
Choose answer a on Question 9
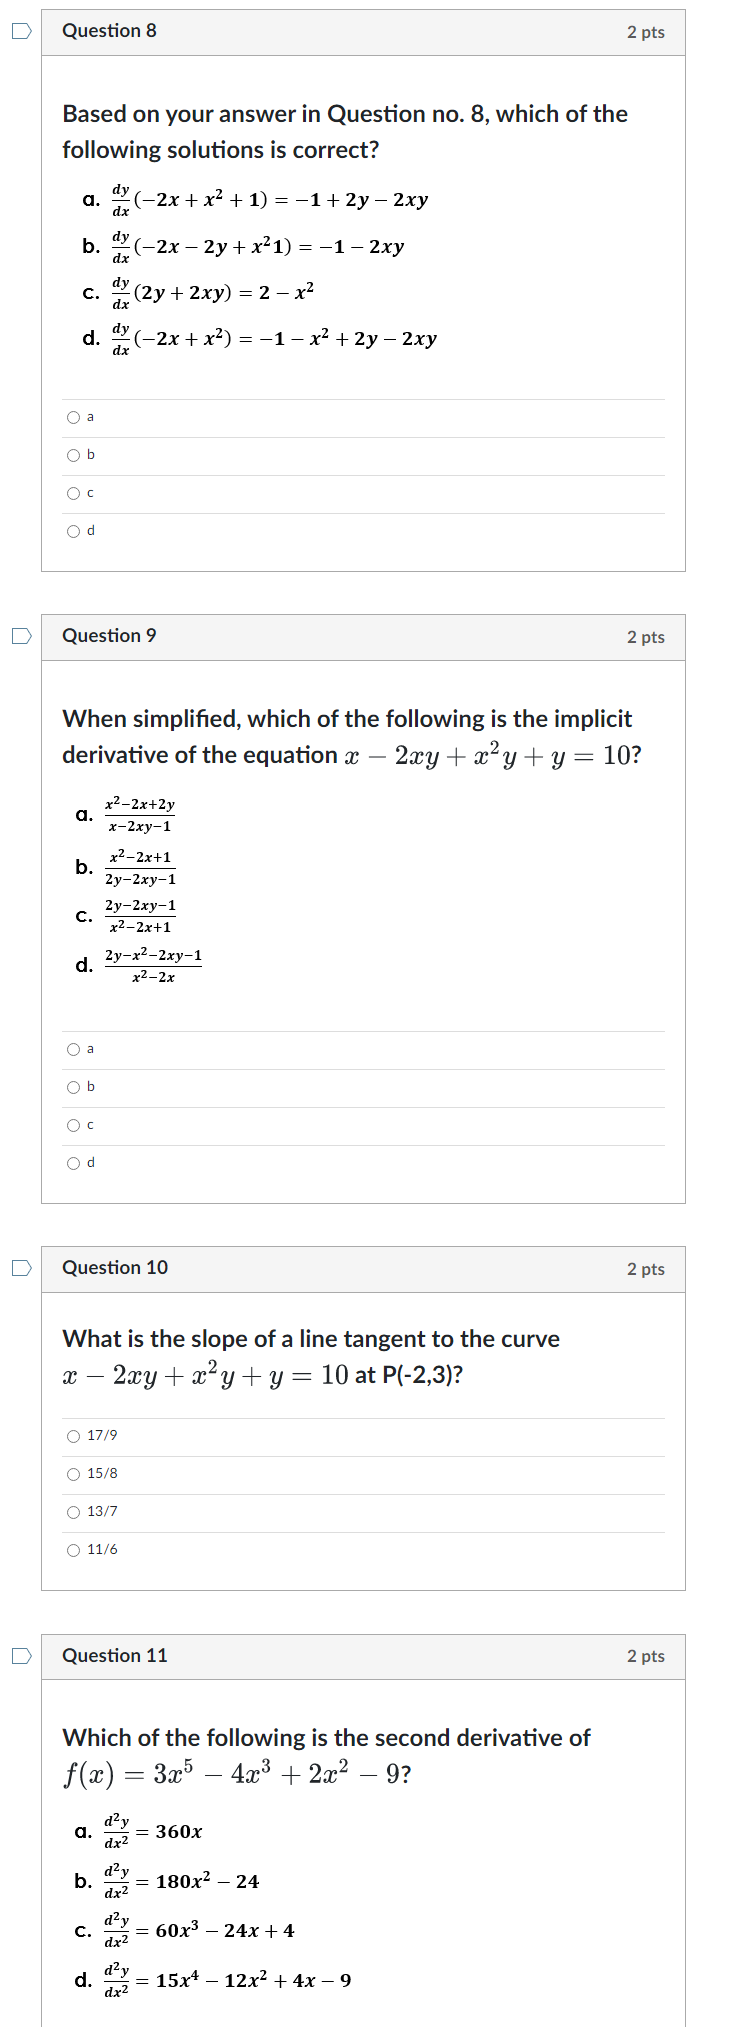click(x=73, y=1049)
